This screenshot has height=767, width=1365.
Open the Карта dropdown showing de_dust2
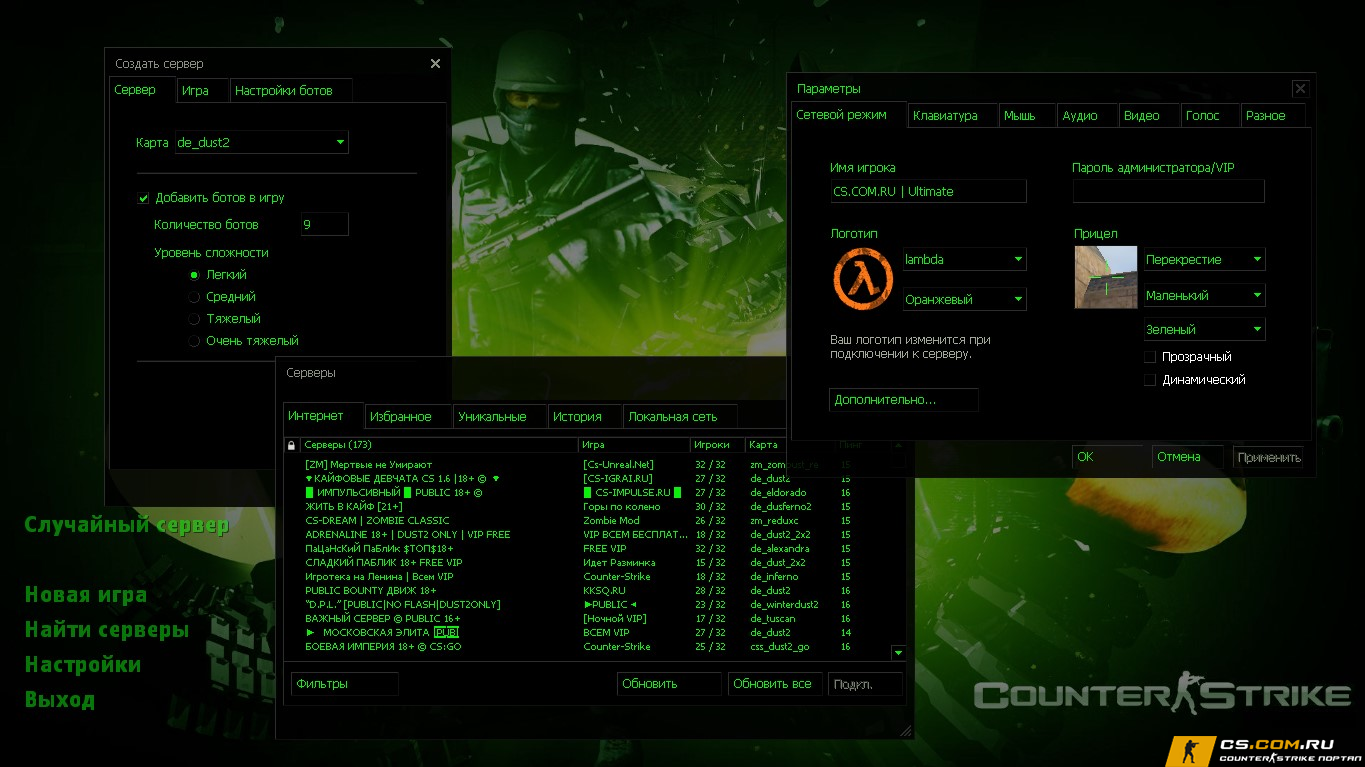(262, 143)
